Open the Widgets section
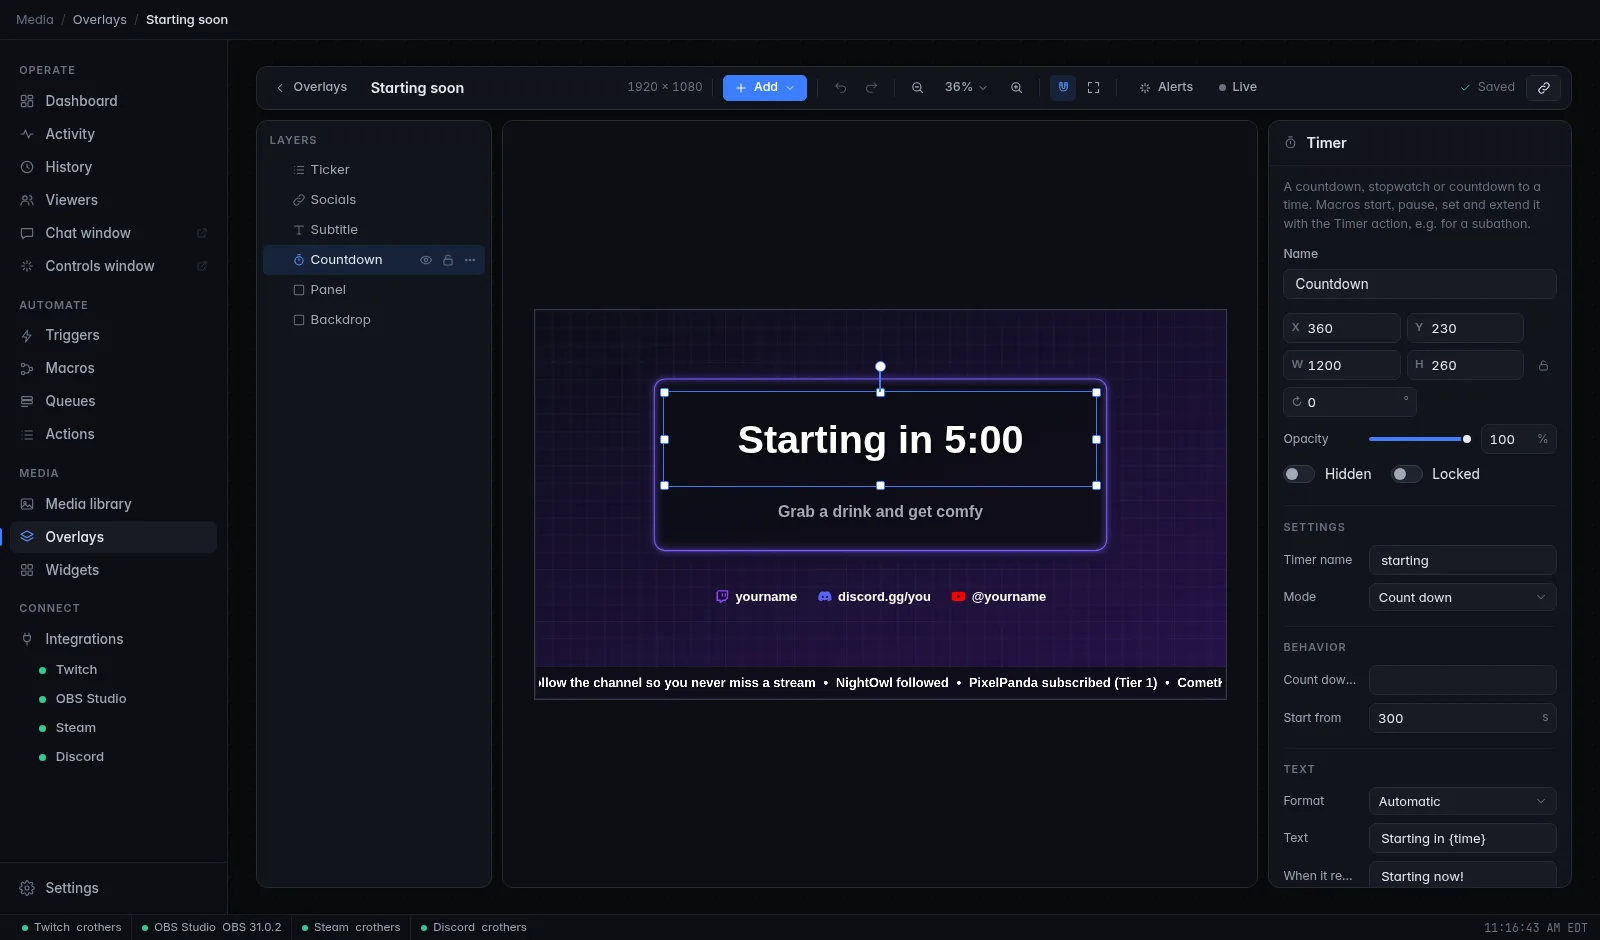 click(x=113, y=570)
